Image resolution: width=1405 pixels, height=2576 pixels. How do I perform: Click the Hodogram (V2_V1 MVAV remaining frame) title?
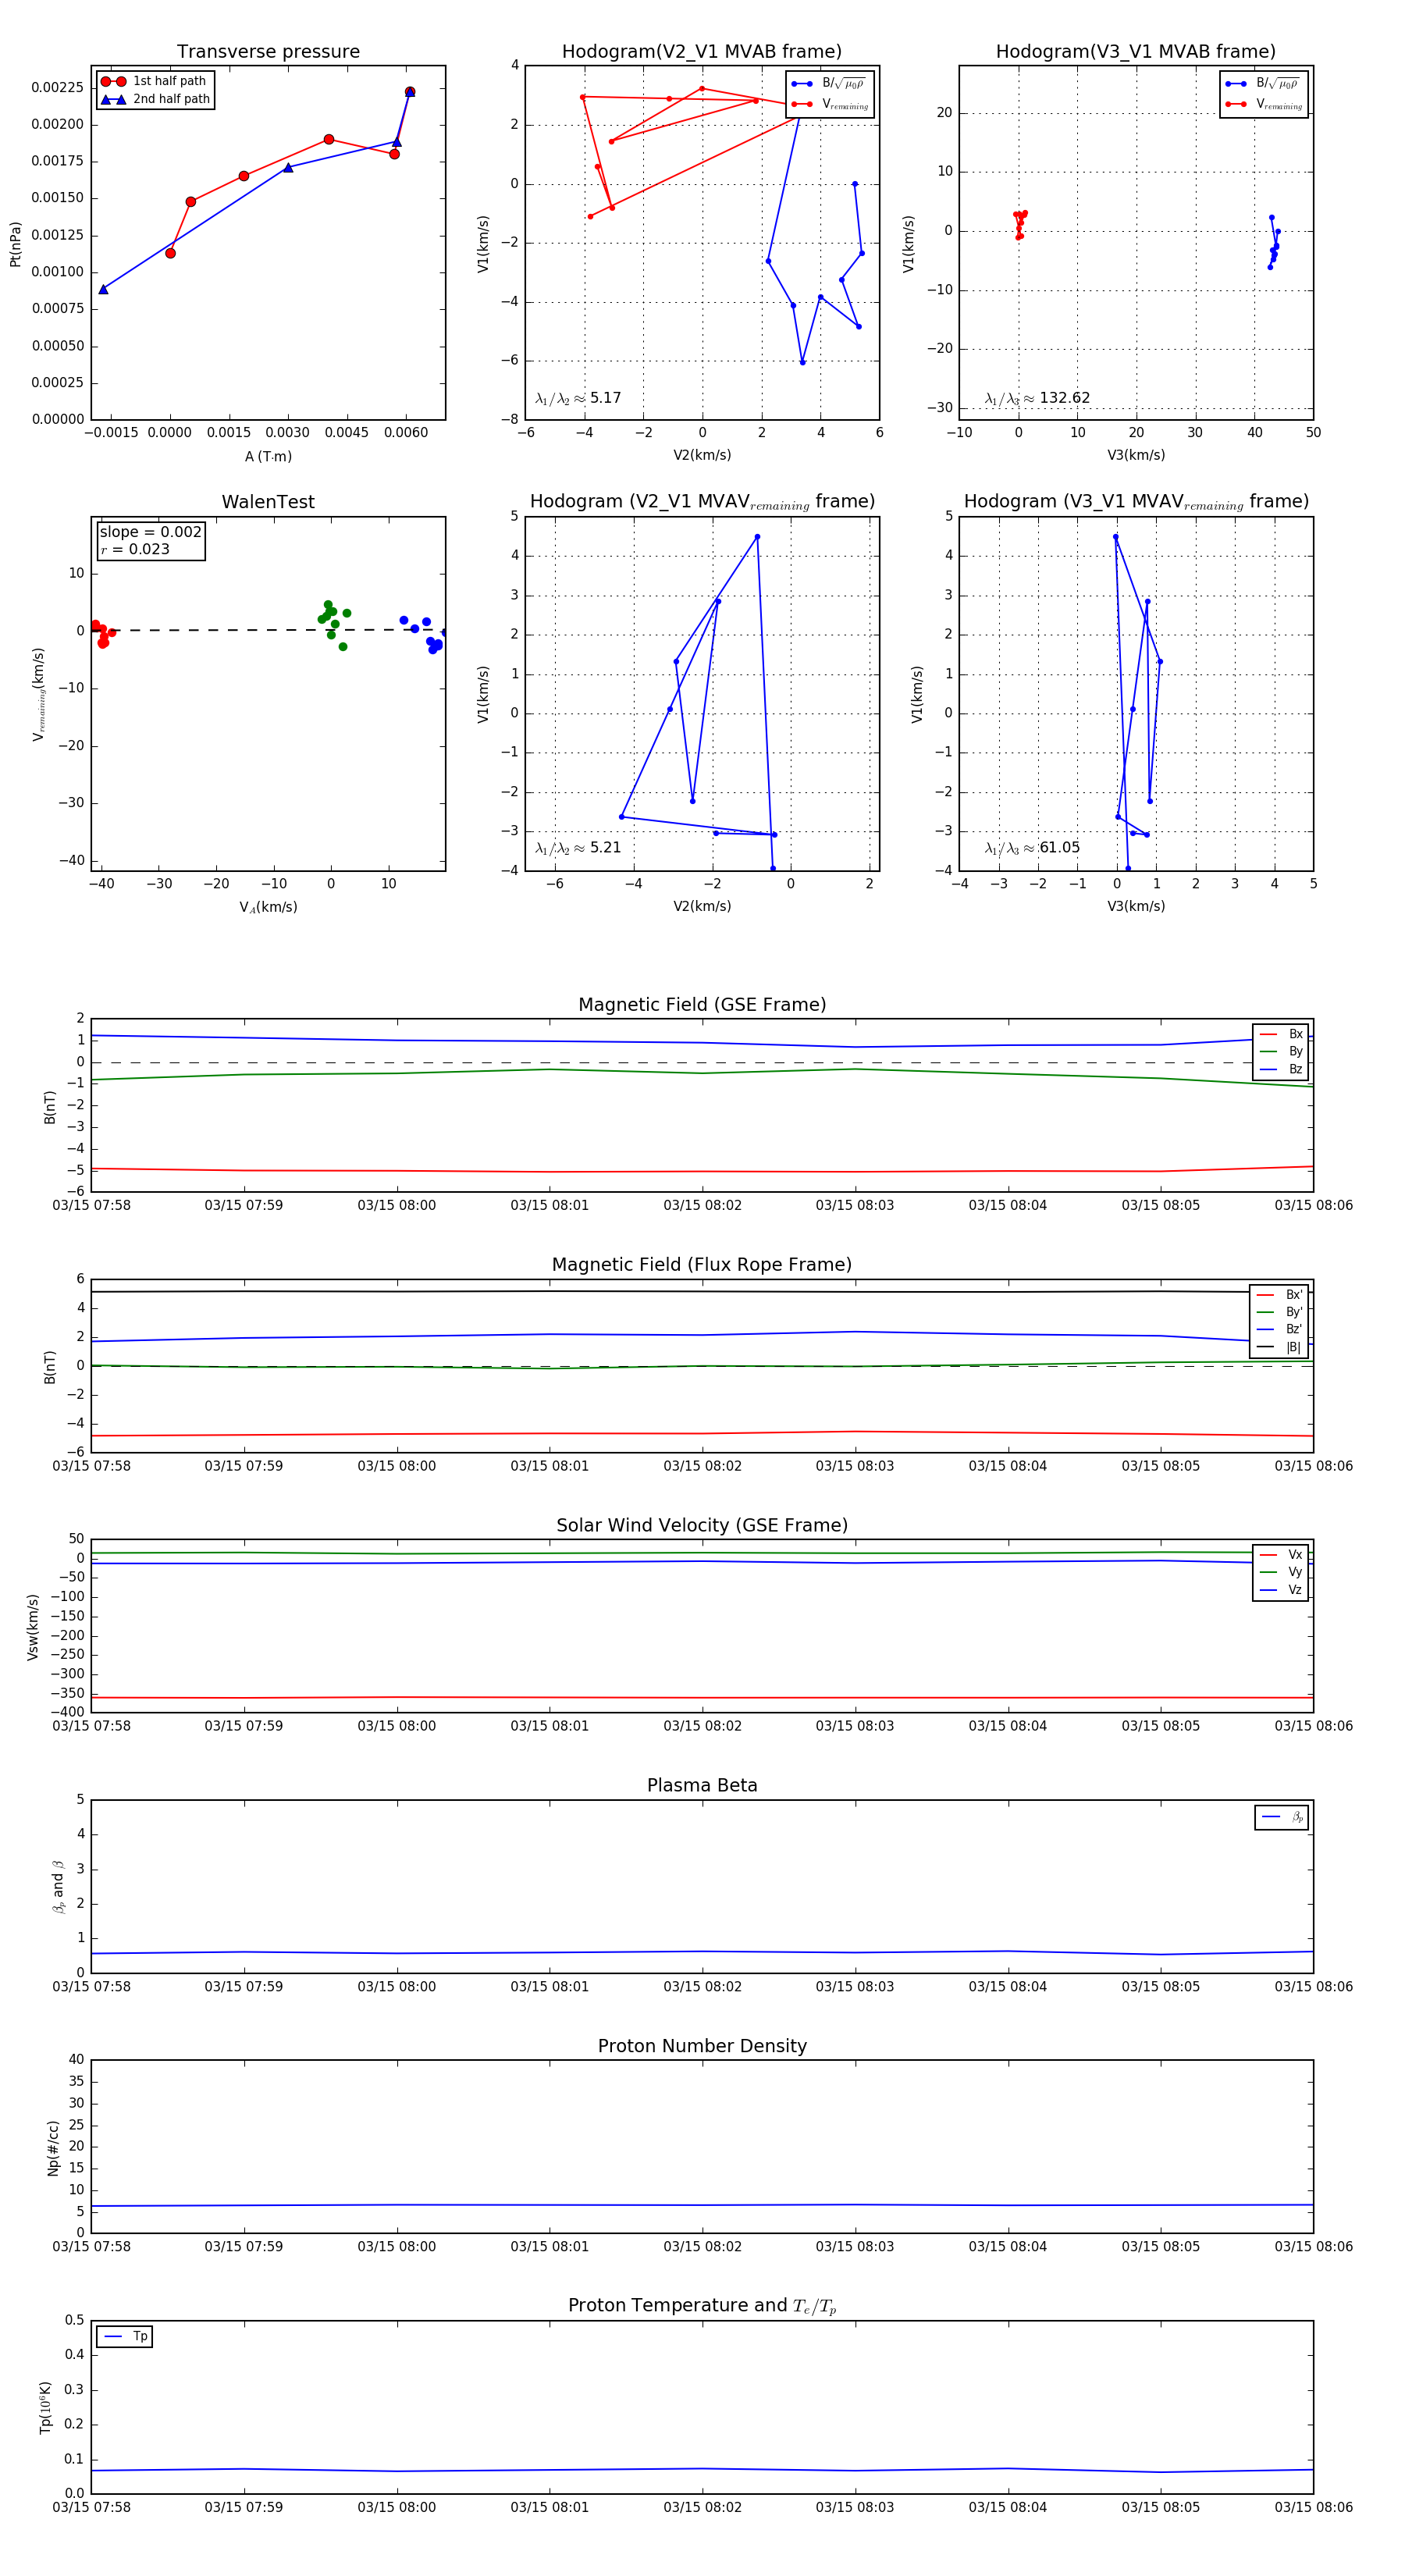[702, 502]
